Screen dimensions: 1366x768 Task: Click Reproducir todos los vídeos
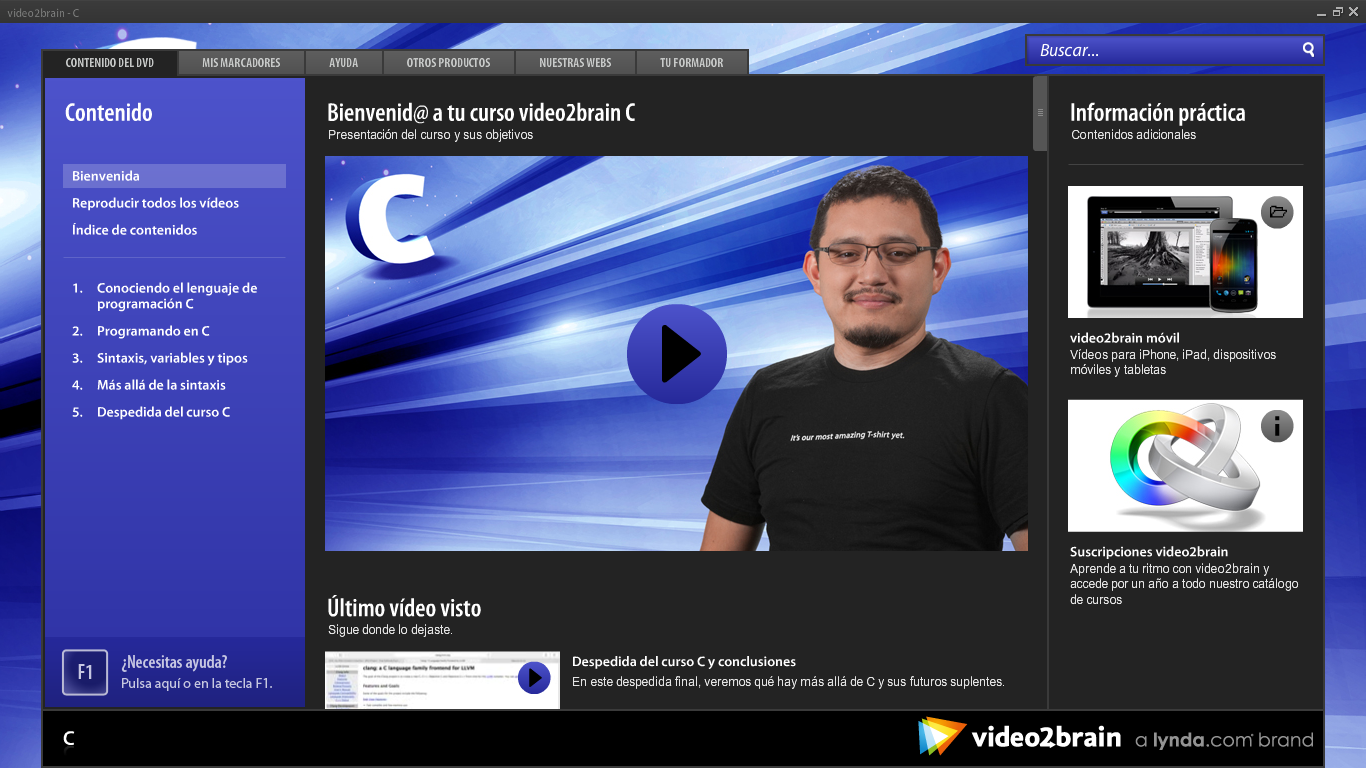click(x=155, y=203)
